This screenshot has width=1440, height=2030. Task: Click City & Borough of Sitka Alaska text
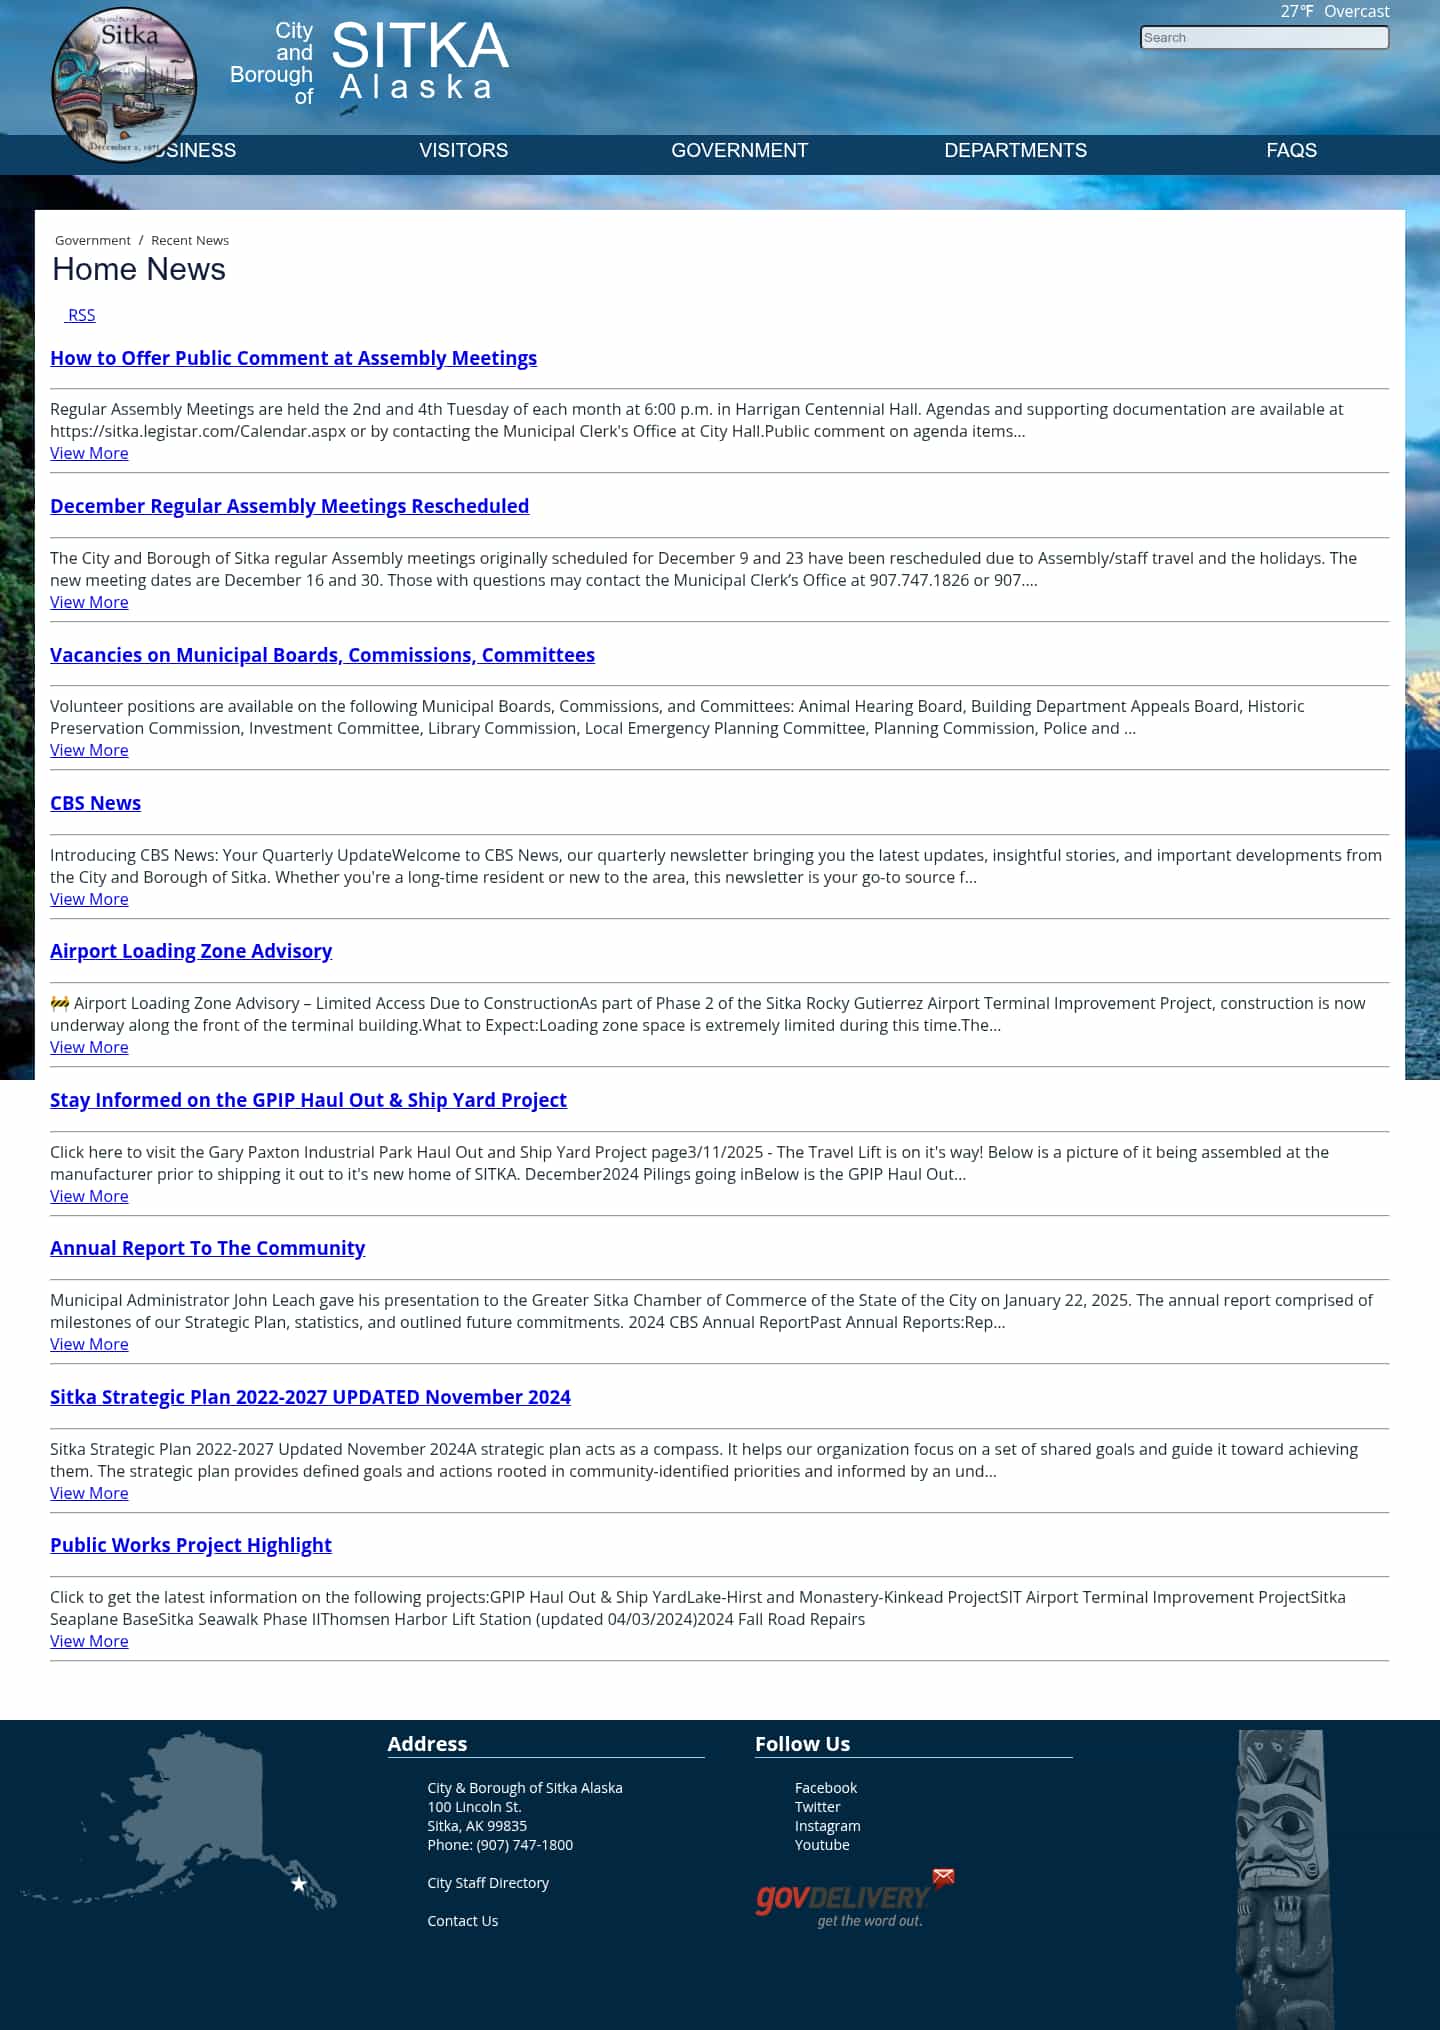525,1788
